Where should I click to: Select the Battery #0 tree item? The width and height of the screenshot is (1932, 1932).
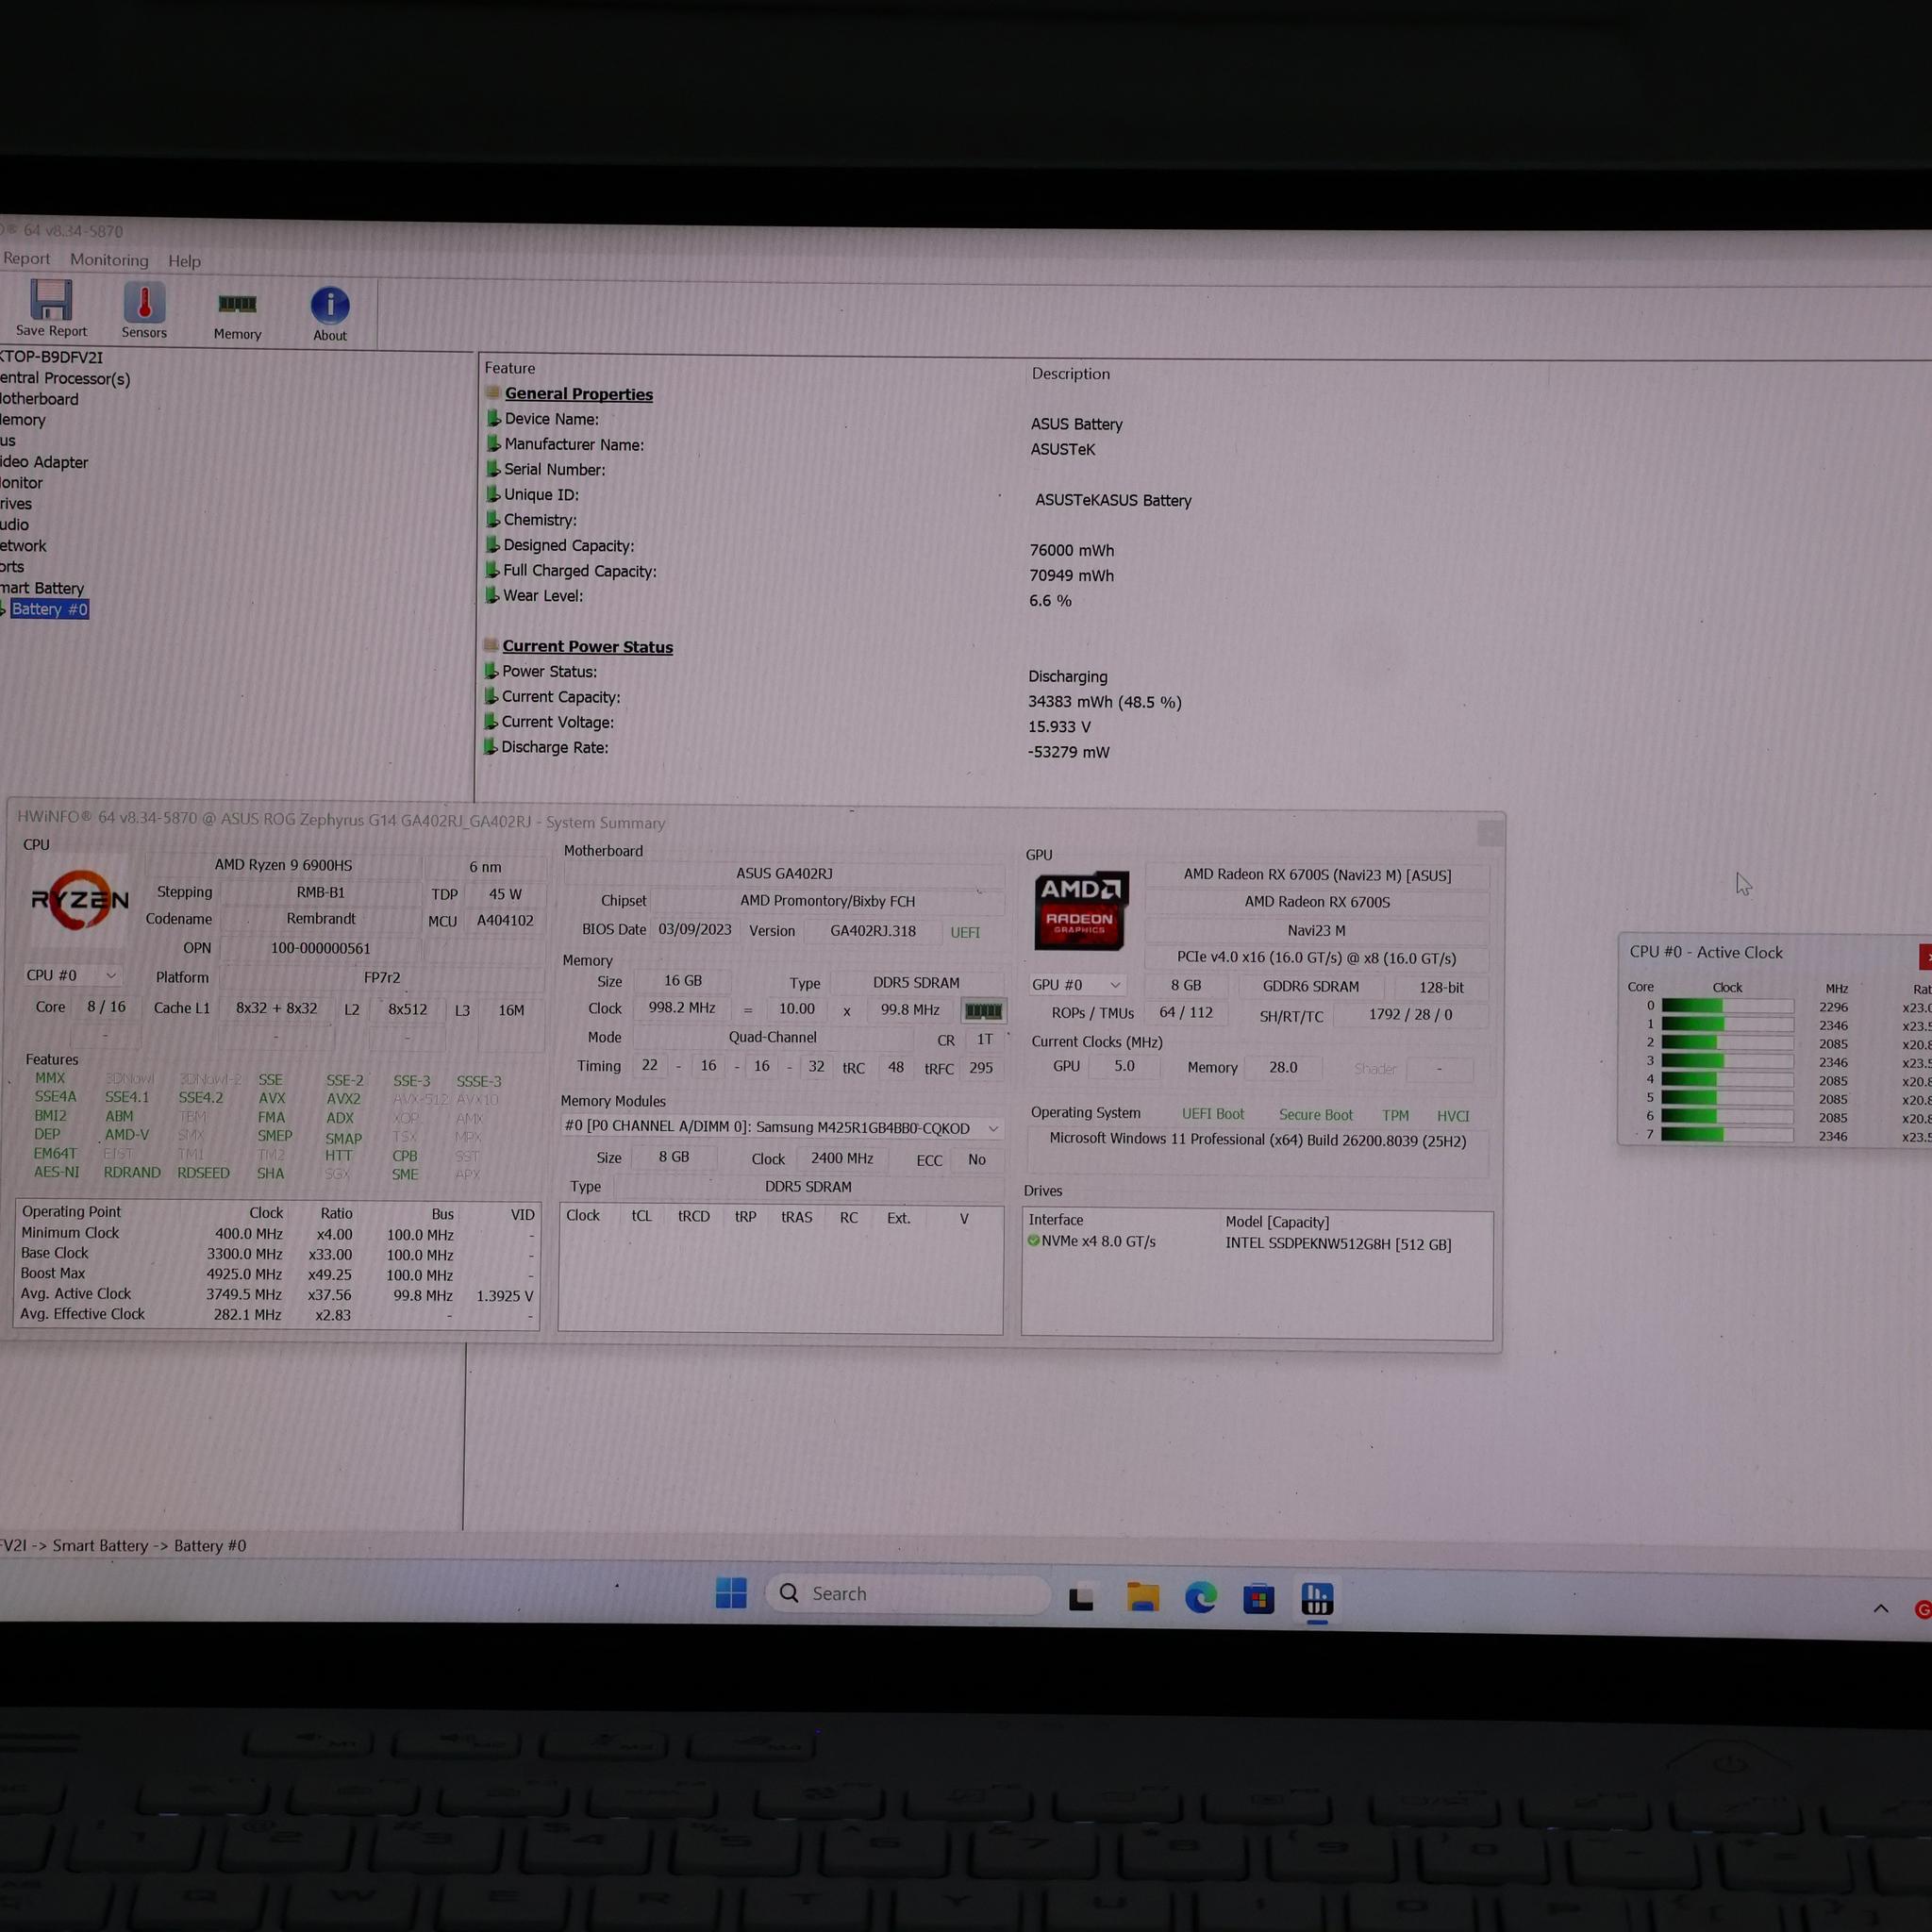tap(49, 609)
